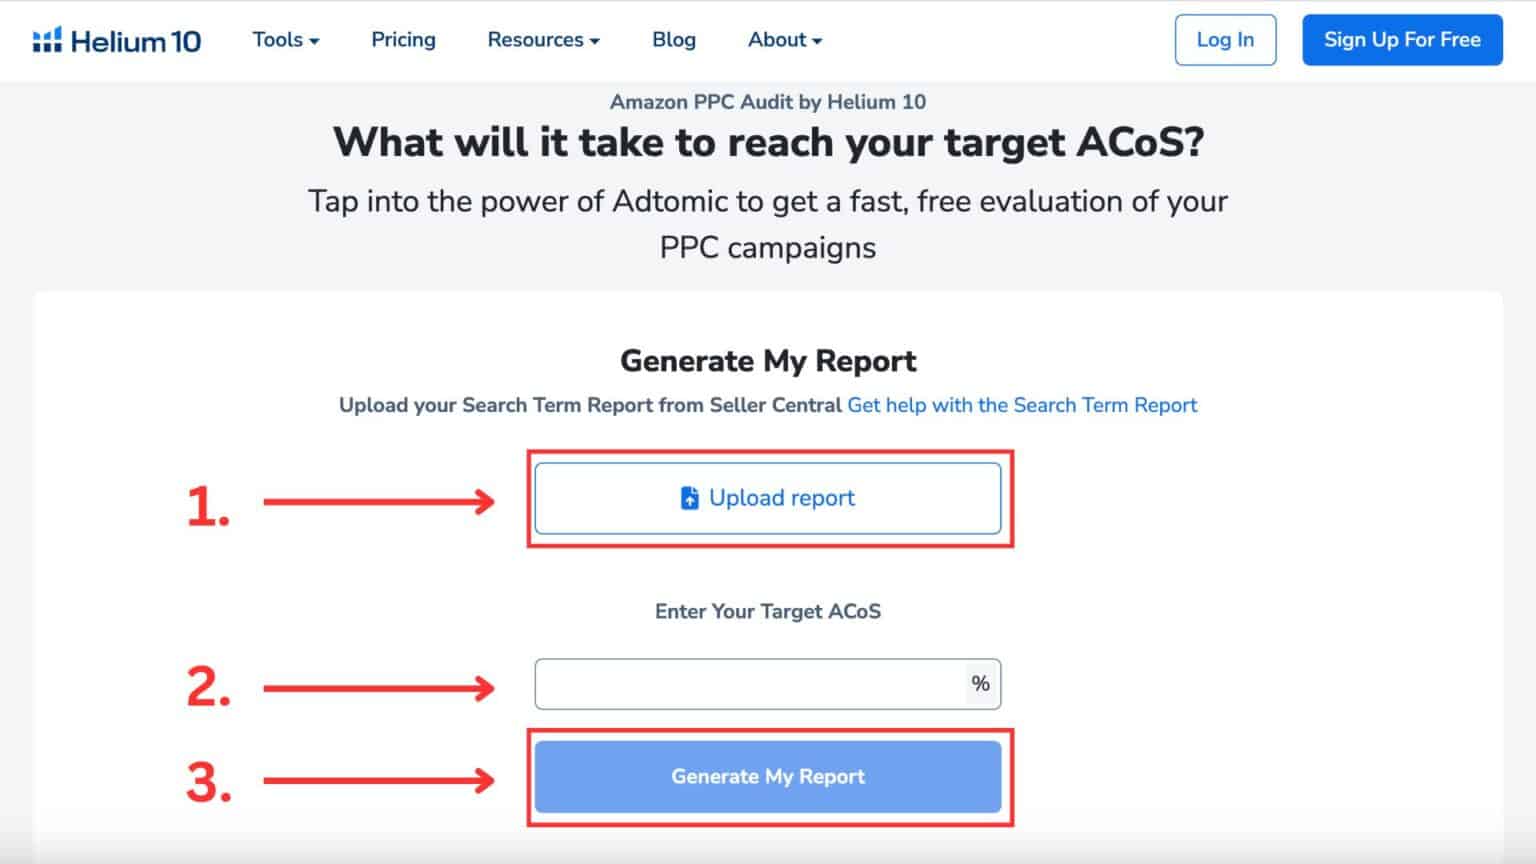Image resolution: width=1536 pixels, height=864 pixels.
Task: Open the Tools dropdown menu
Action: (x=284, y=40)
